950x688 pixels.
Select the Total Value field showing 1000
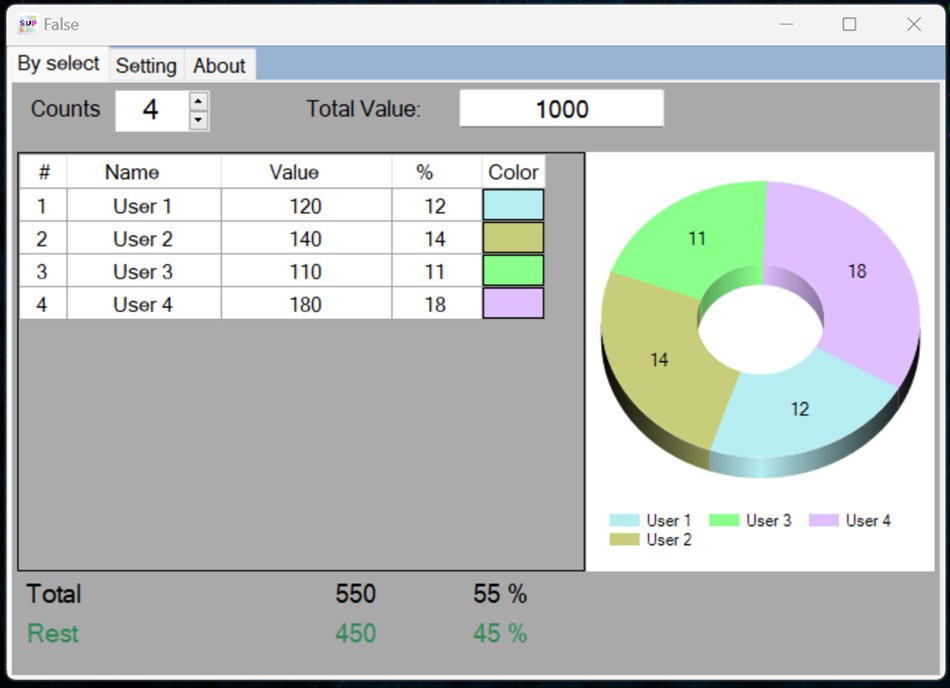(560, 108)
